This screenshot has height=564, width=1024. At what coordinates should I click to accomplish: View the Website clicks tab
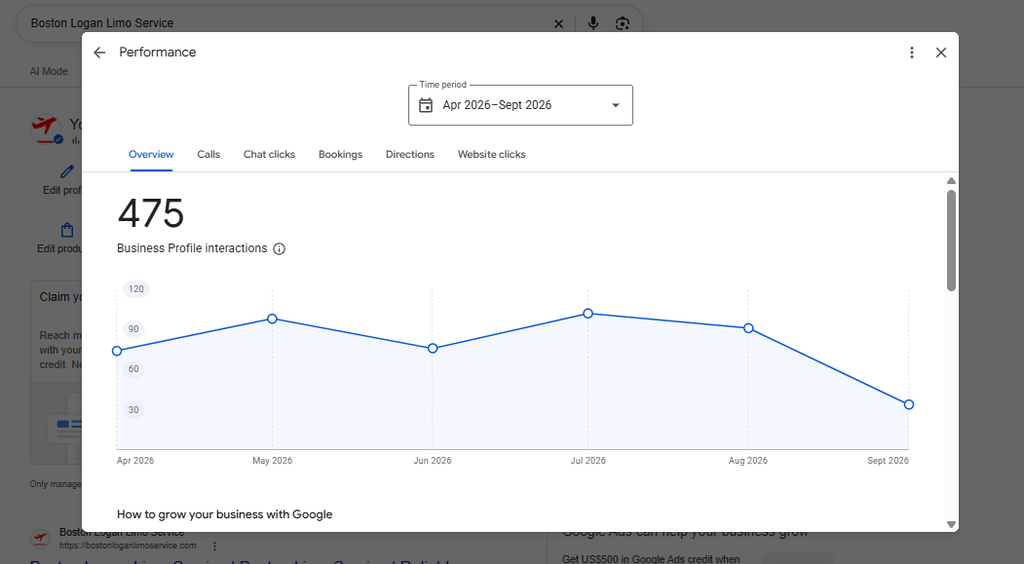(491, 154)
